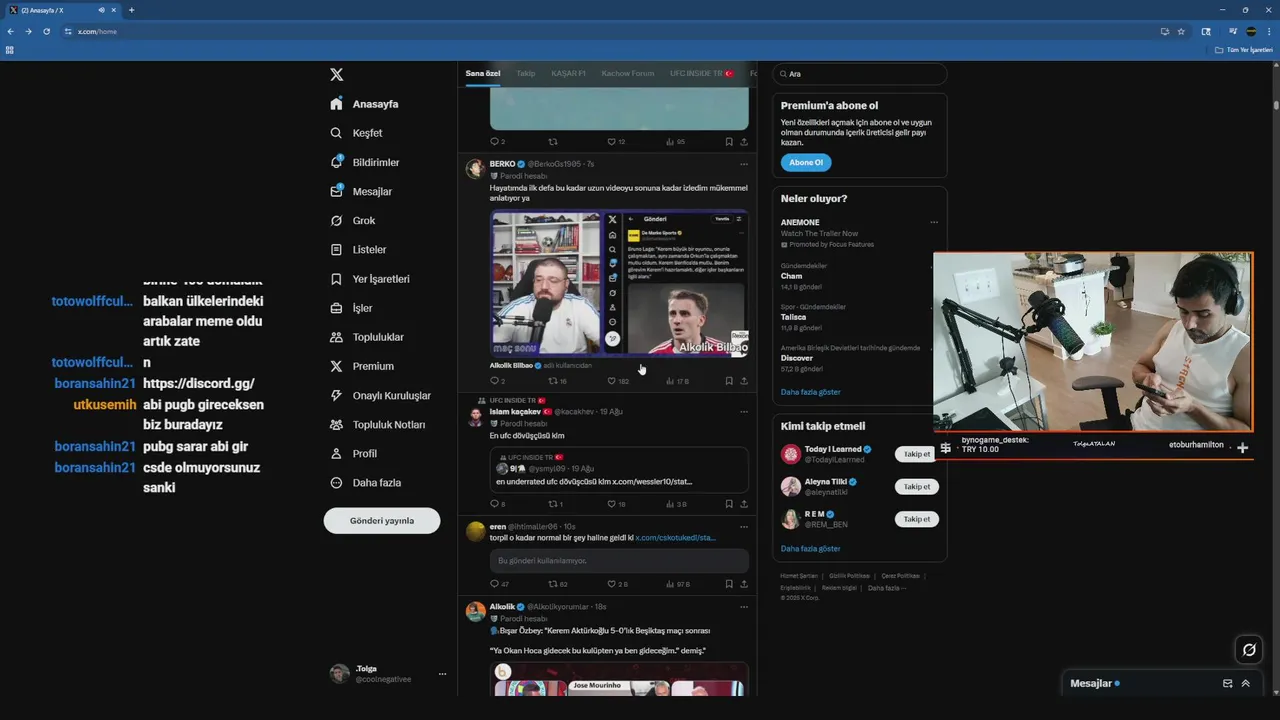The image size is (1280, 720).
Task: Open options on Alkolik's post
Action: pyautogui.click(x=743, y=607)
